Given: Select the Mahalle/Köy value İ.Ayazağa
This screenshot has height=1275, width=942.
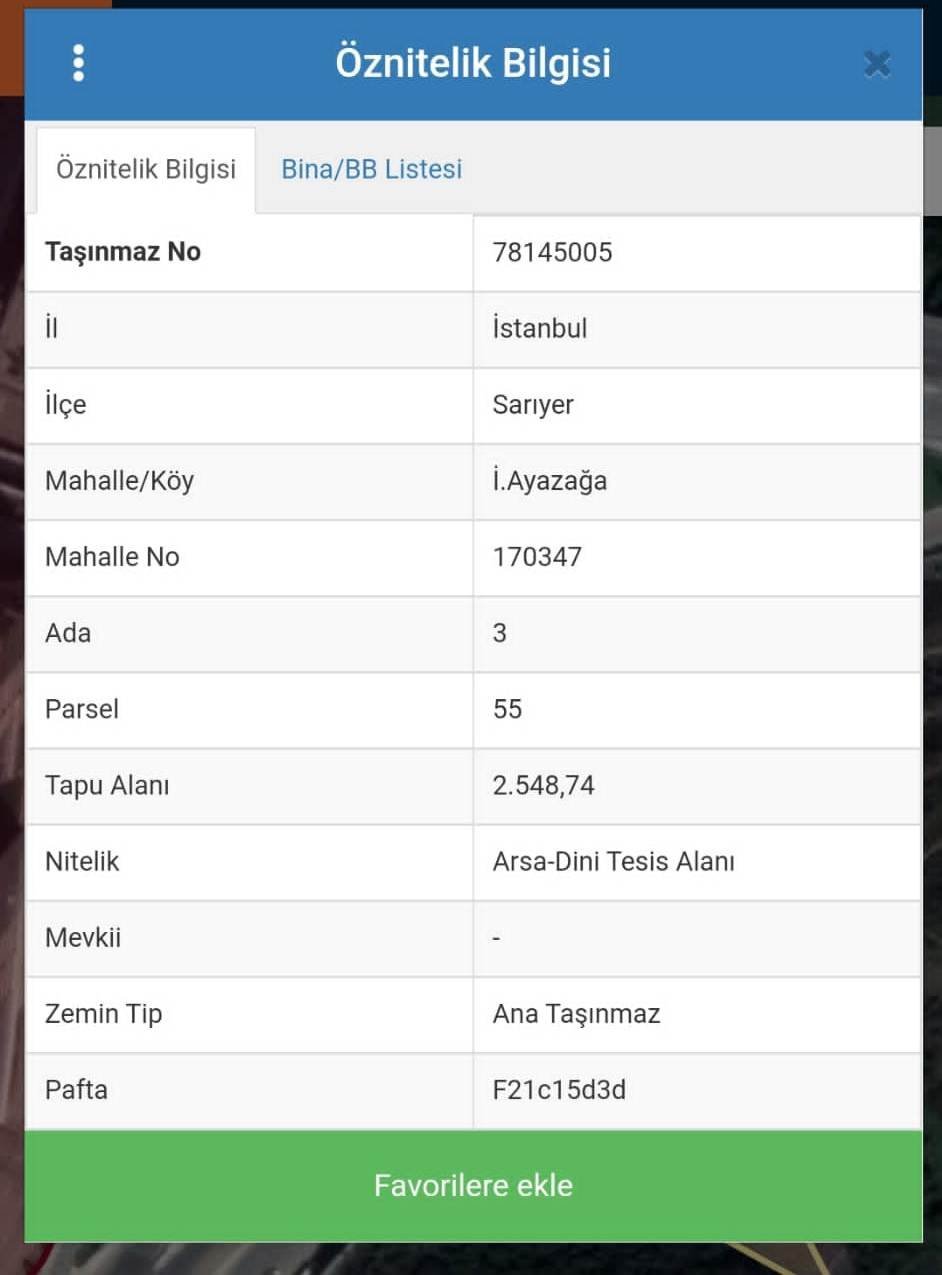Looking at the screenshot, I should click(550, 481).
